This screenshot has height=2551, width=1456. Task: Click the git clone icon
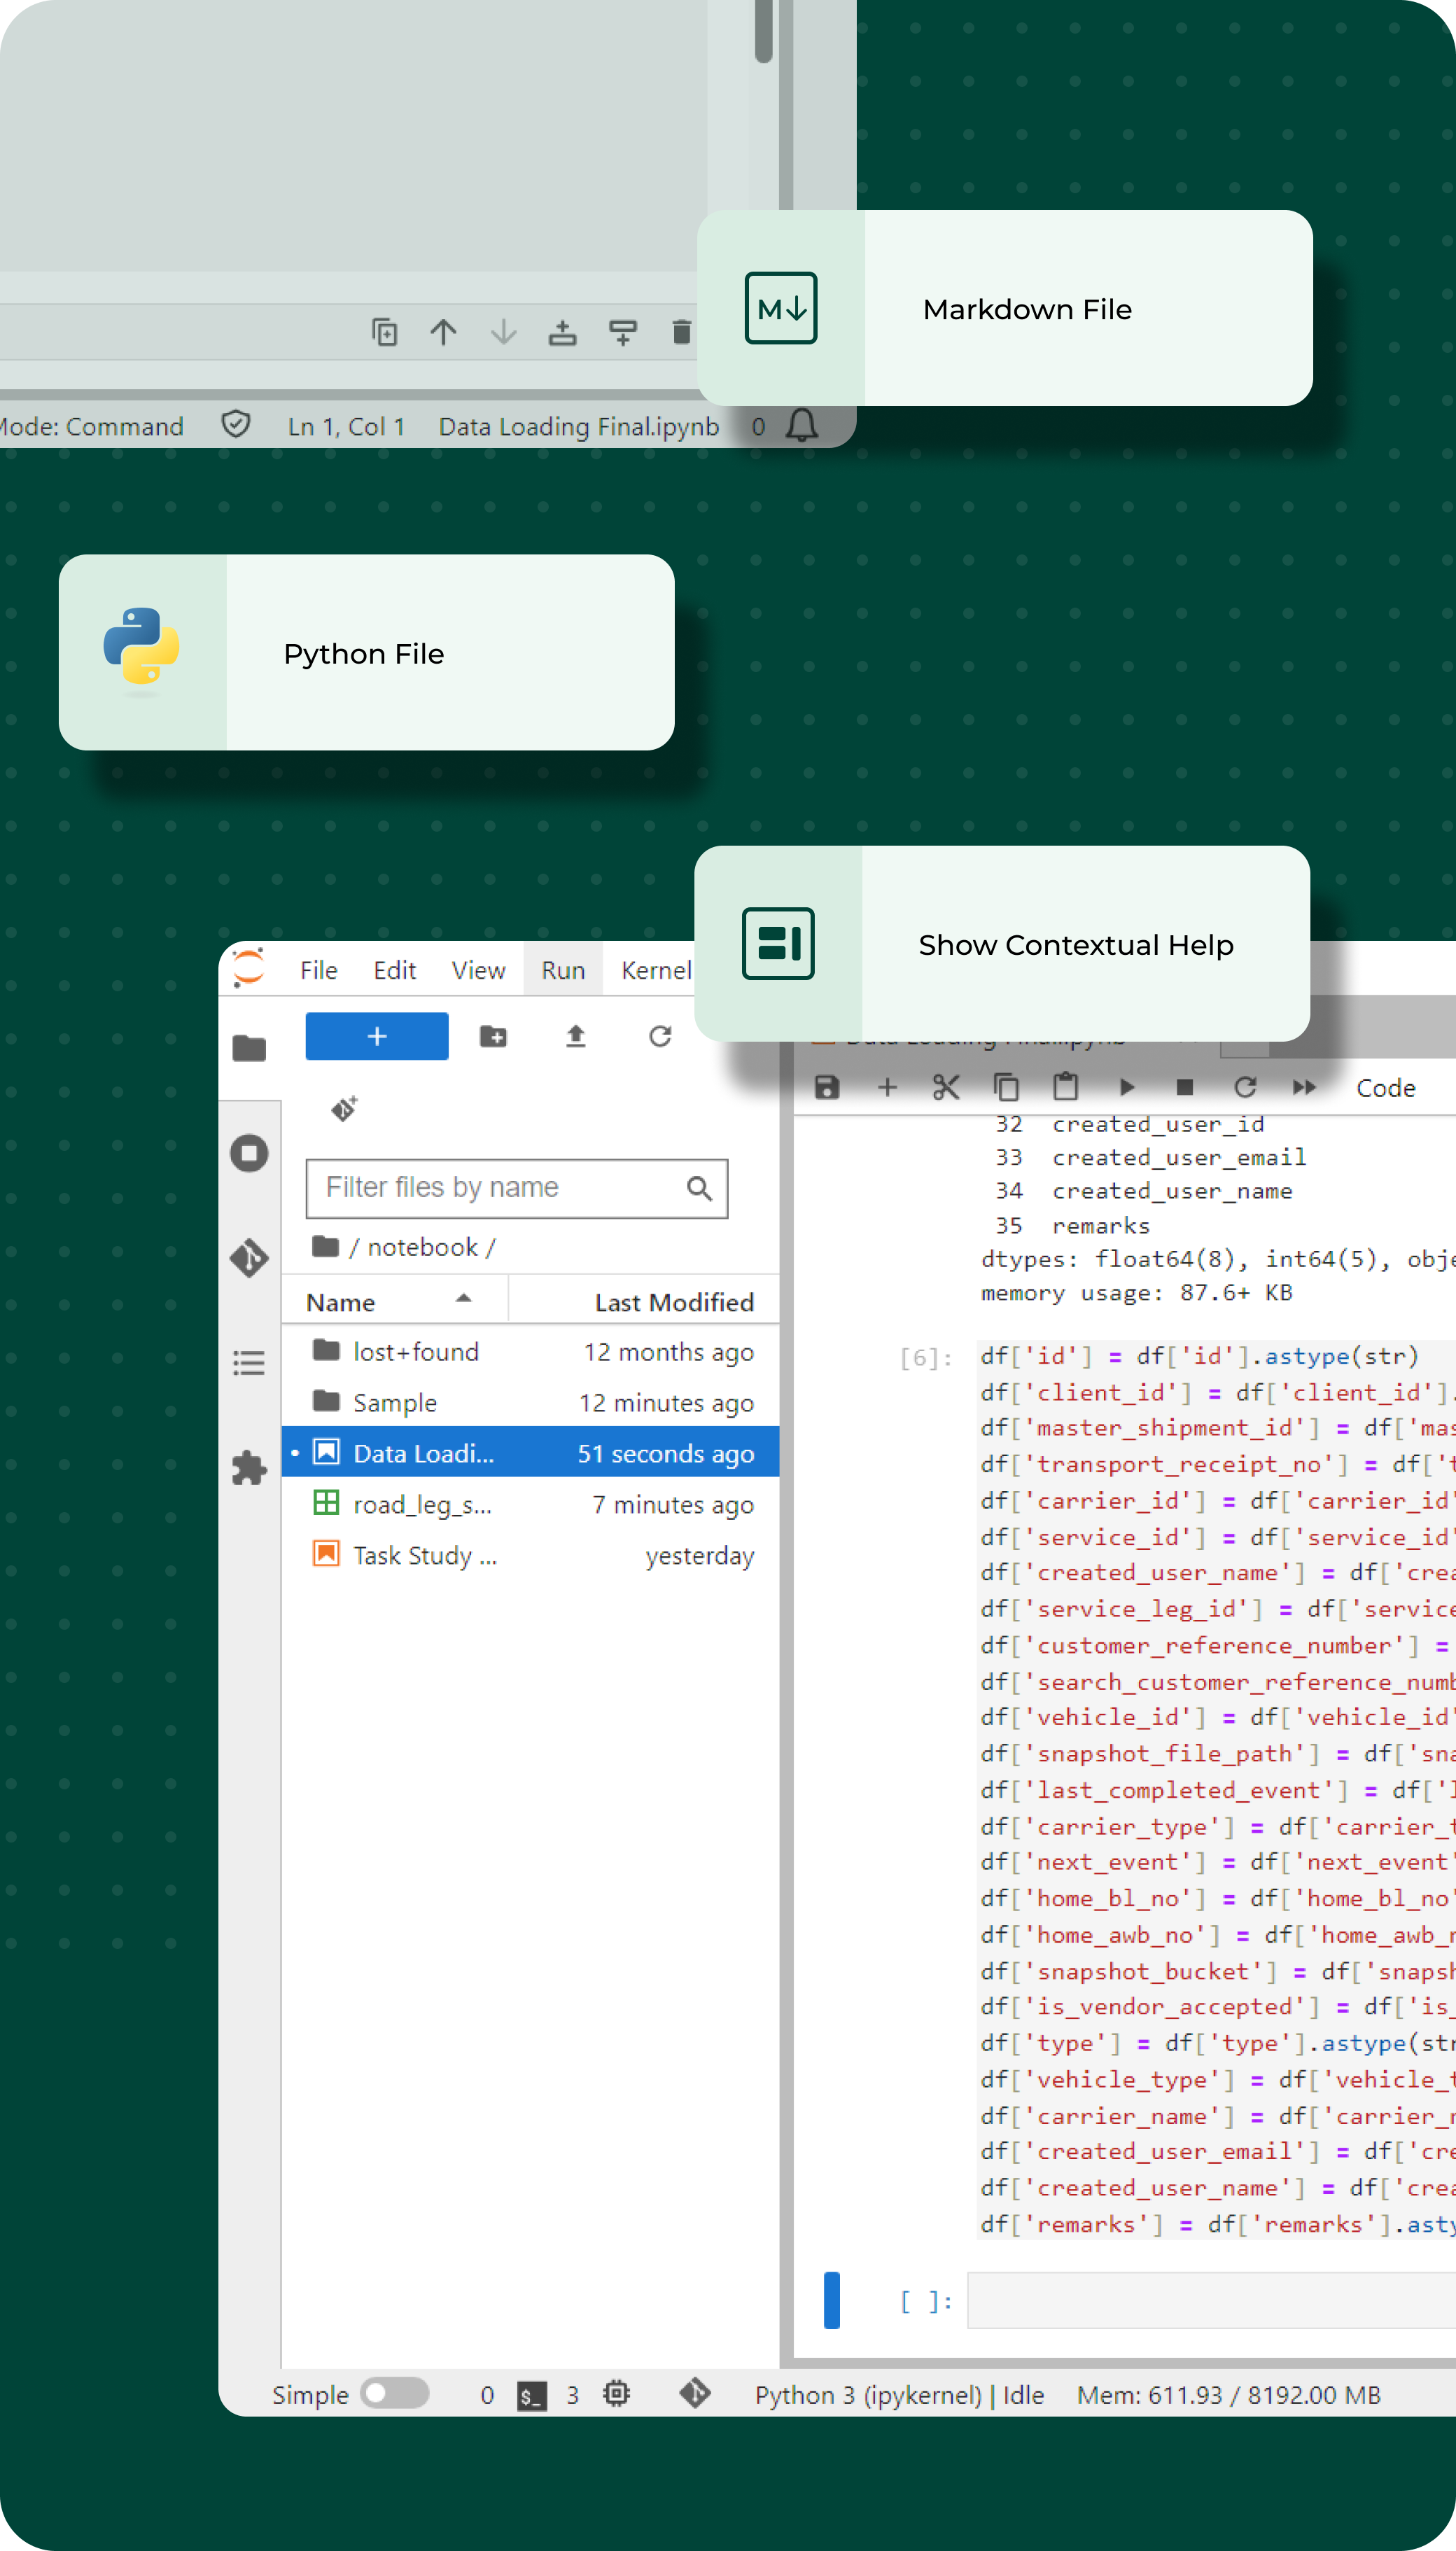[x=344, y=1108]
